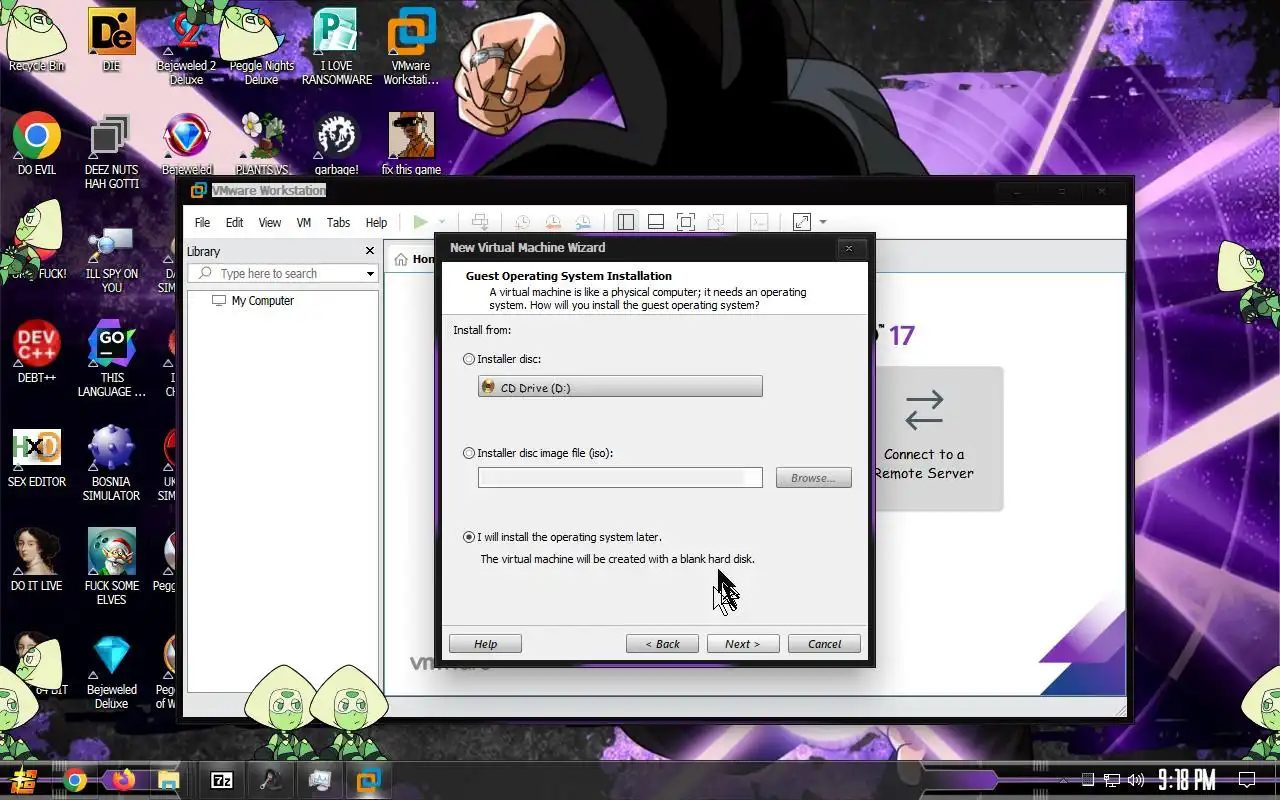Image resolution: width=1280 pixels, height=800 pixels.
Task: Click the Console view toolbar icon
Action: click(759, 222)
